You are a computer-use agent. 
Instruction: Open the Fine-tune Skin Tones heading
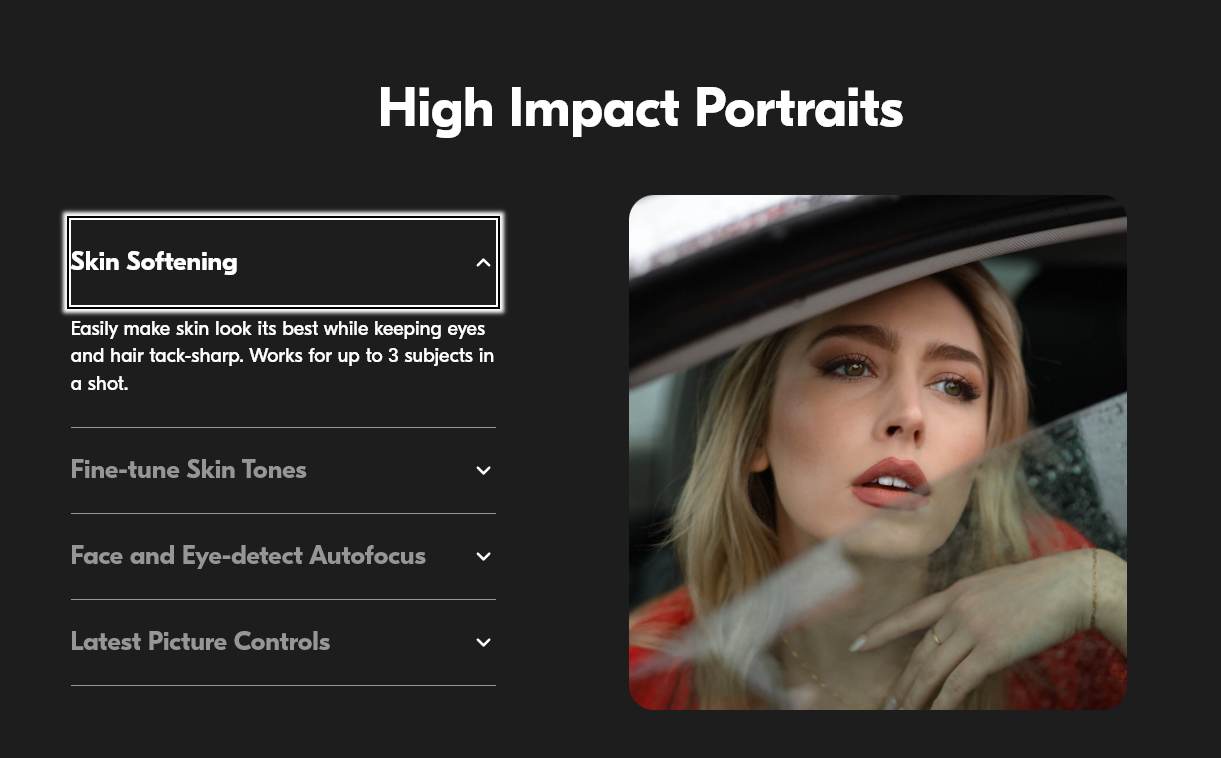pos(189,470)
